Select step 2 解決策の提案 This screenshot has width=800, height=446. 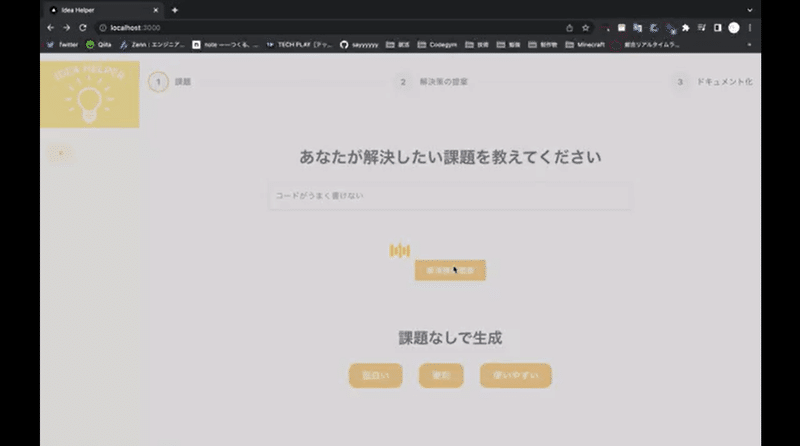(x=432, y=82)
